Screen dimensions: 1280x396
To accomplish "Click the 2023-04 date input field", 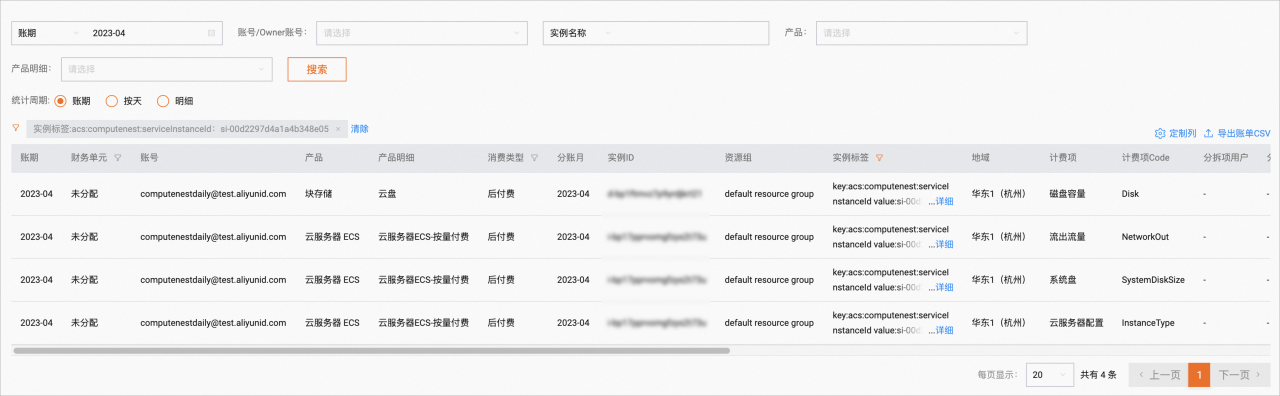I will coord(153,33).
